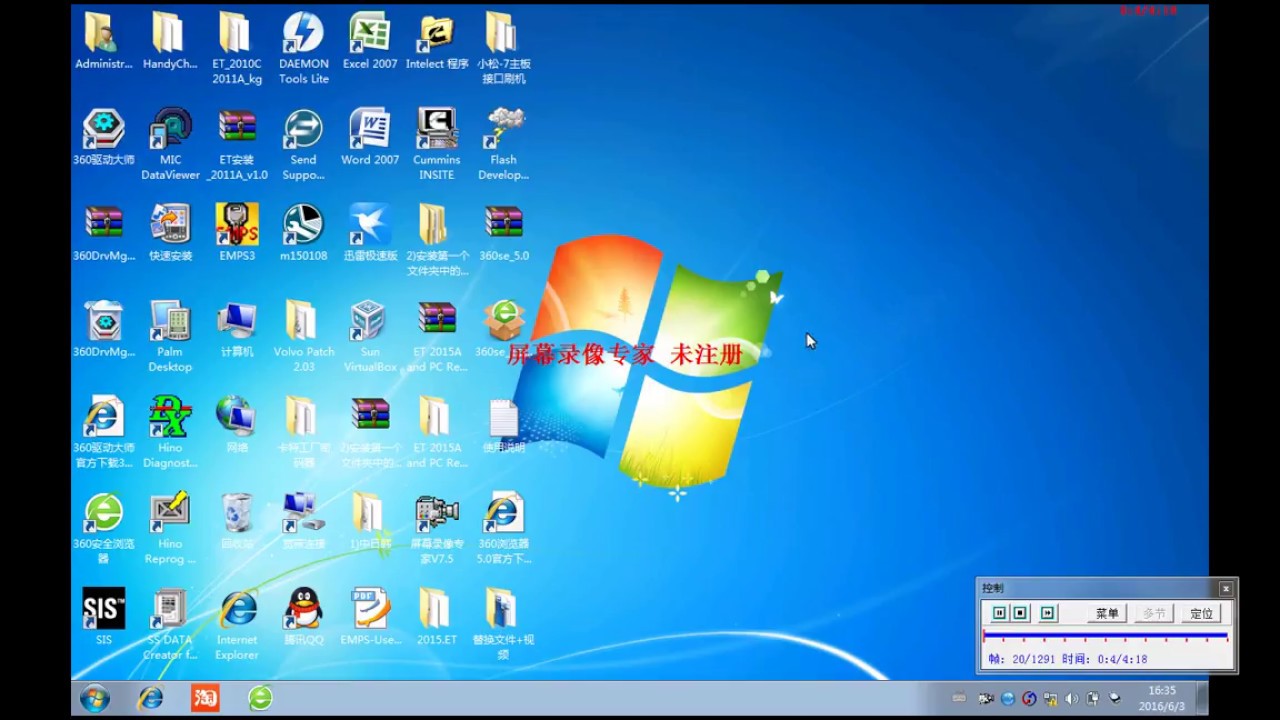This screenshot has height=720, width=1280.
Task: Launch 迅雷极速版 bird shortcut
Action: click(x=370, y=232)
